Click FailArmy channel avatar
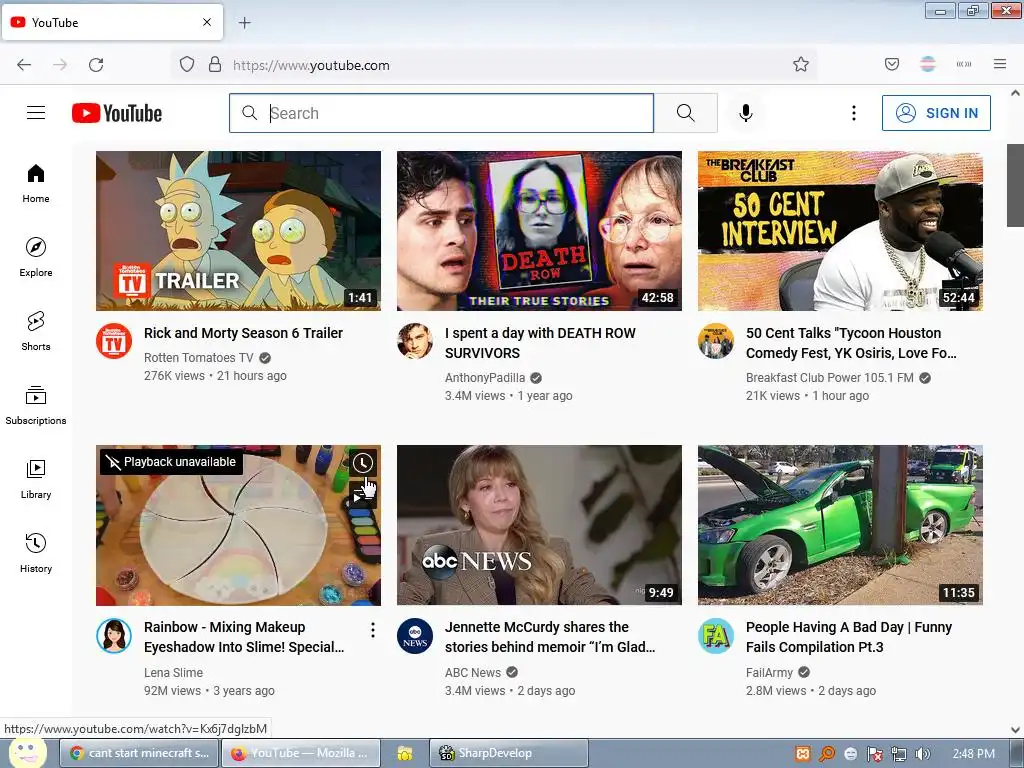The image size is (1024, 768). tap(716, 636)
